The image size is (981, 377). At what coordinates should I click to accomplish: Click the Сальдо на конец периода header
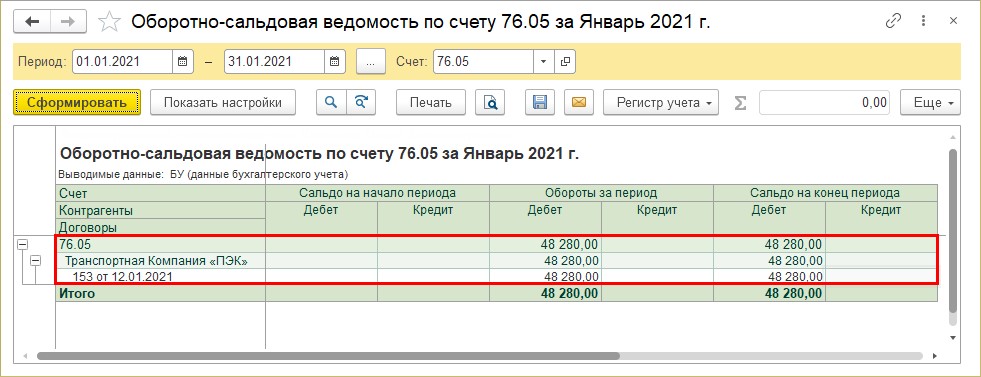pyautogui.click(x=825, y=193)
